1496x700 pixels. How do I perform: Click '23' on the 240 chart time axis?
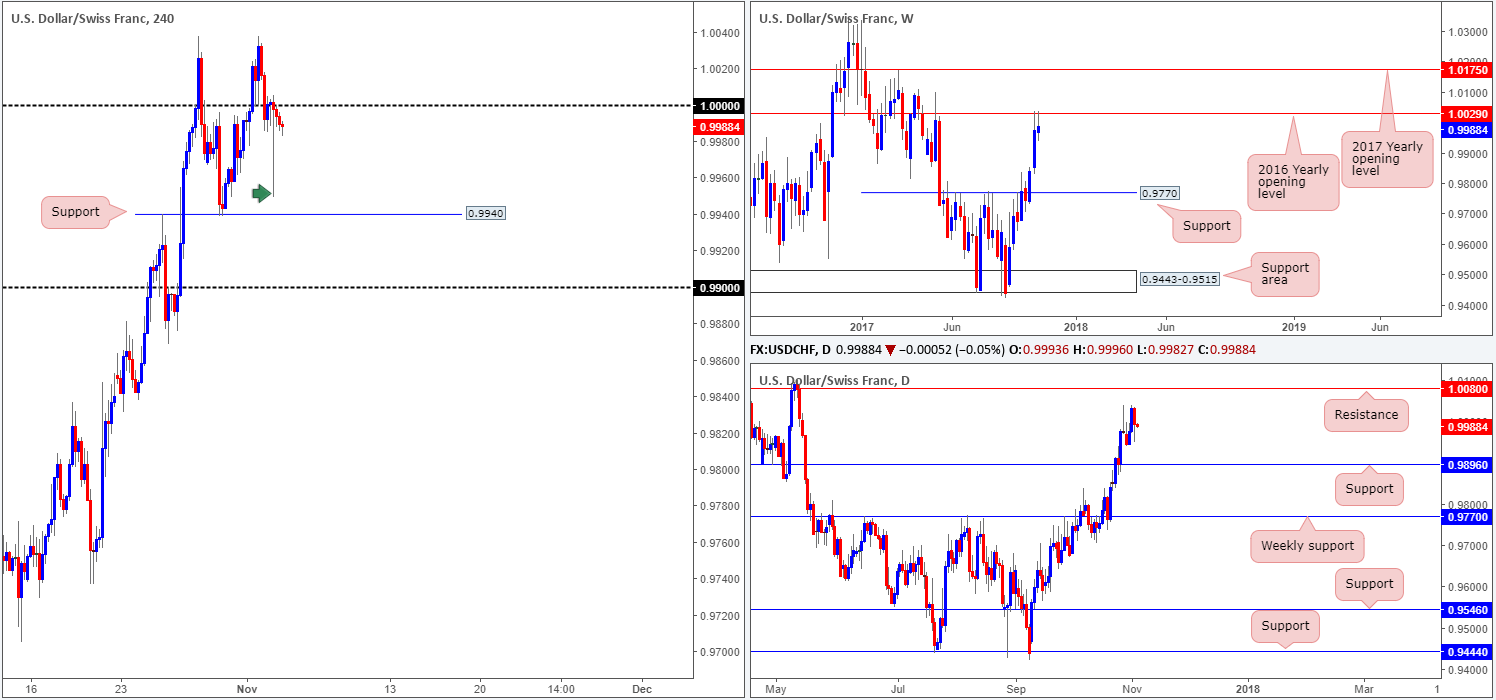click(x=122, y=689)
